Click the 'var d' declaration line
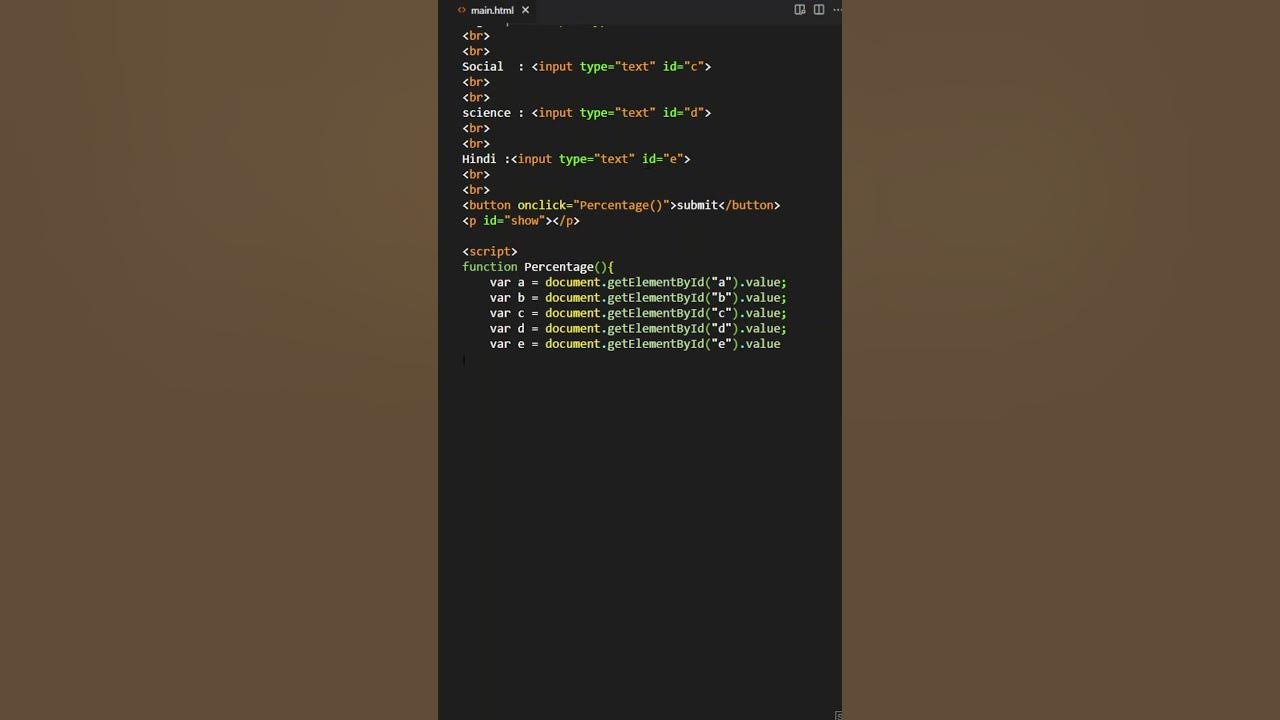 638,329
